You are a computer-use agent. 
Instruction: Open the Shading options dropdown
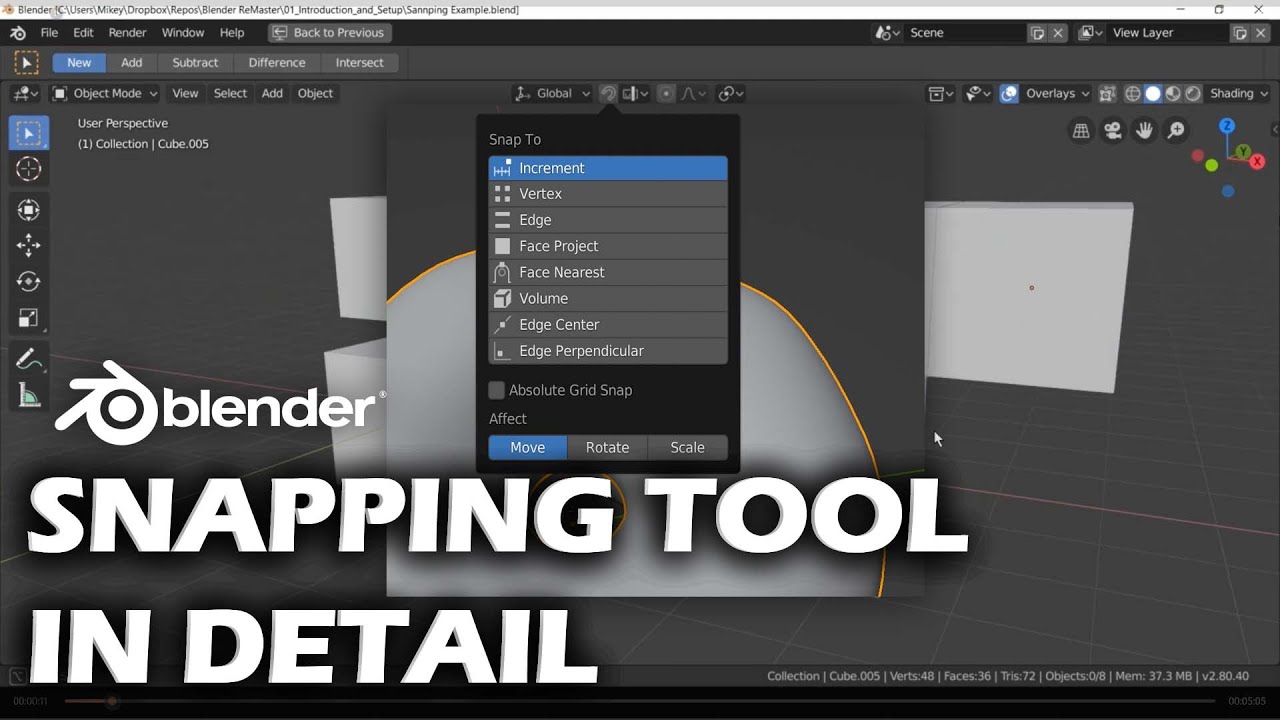point(1239,93)
